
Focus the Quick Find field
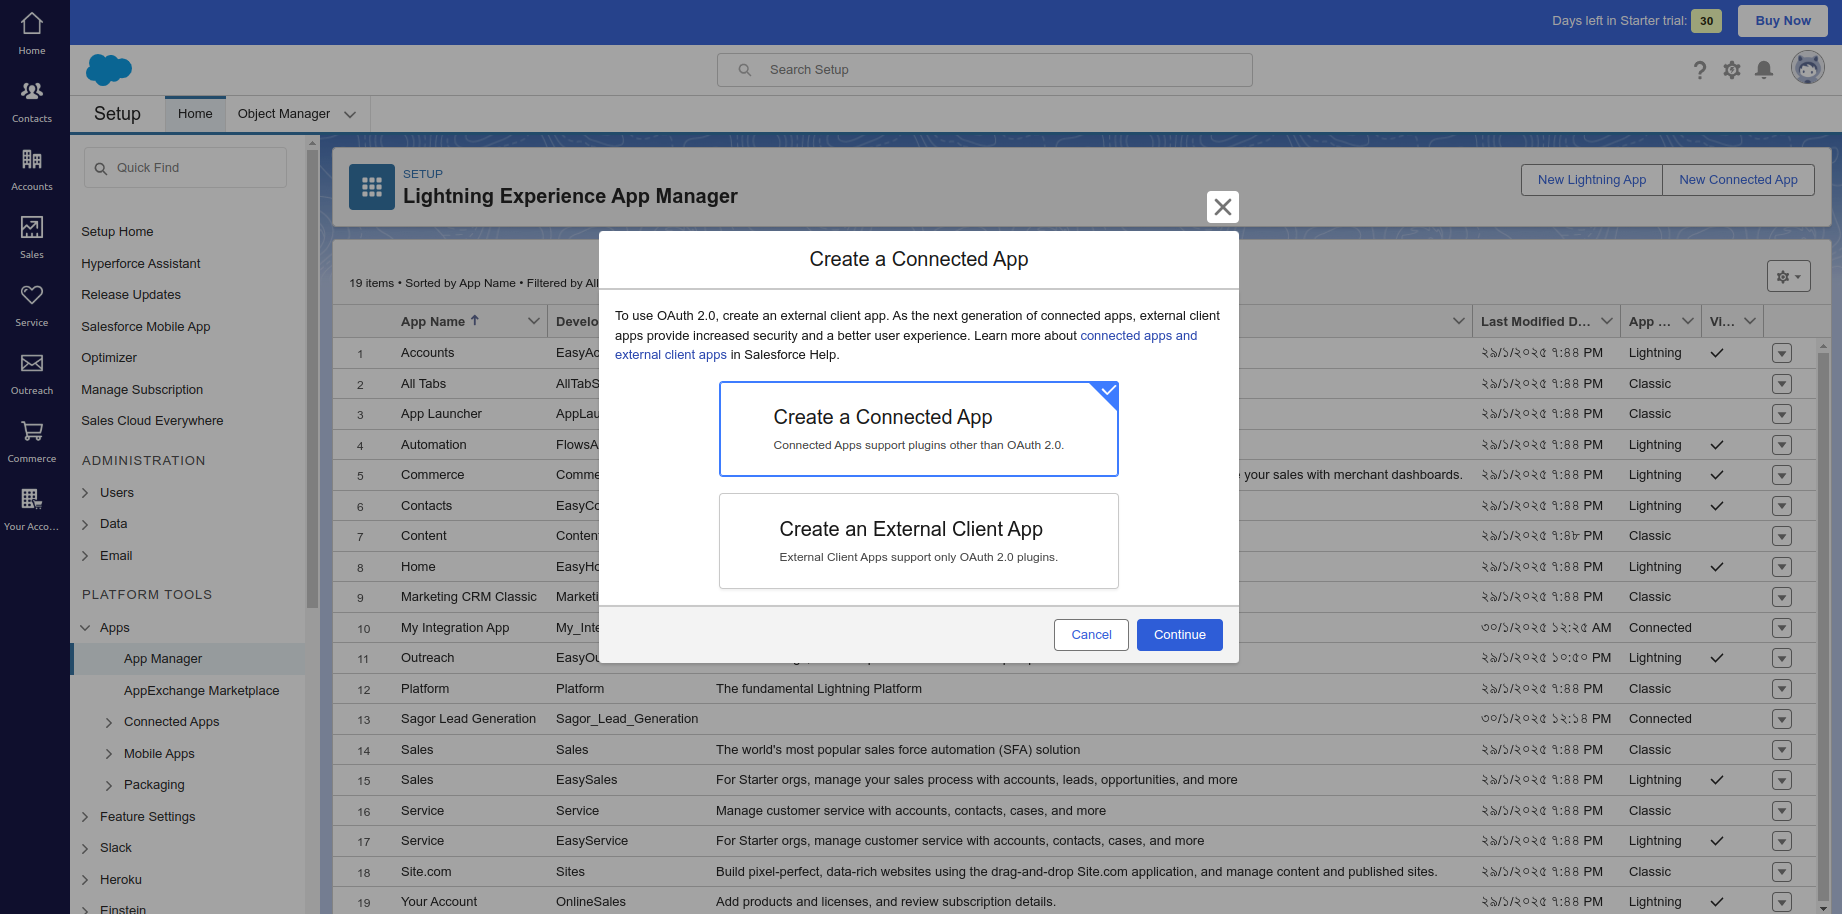point(186,168)
